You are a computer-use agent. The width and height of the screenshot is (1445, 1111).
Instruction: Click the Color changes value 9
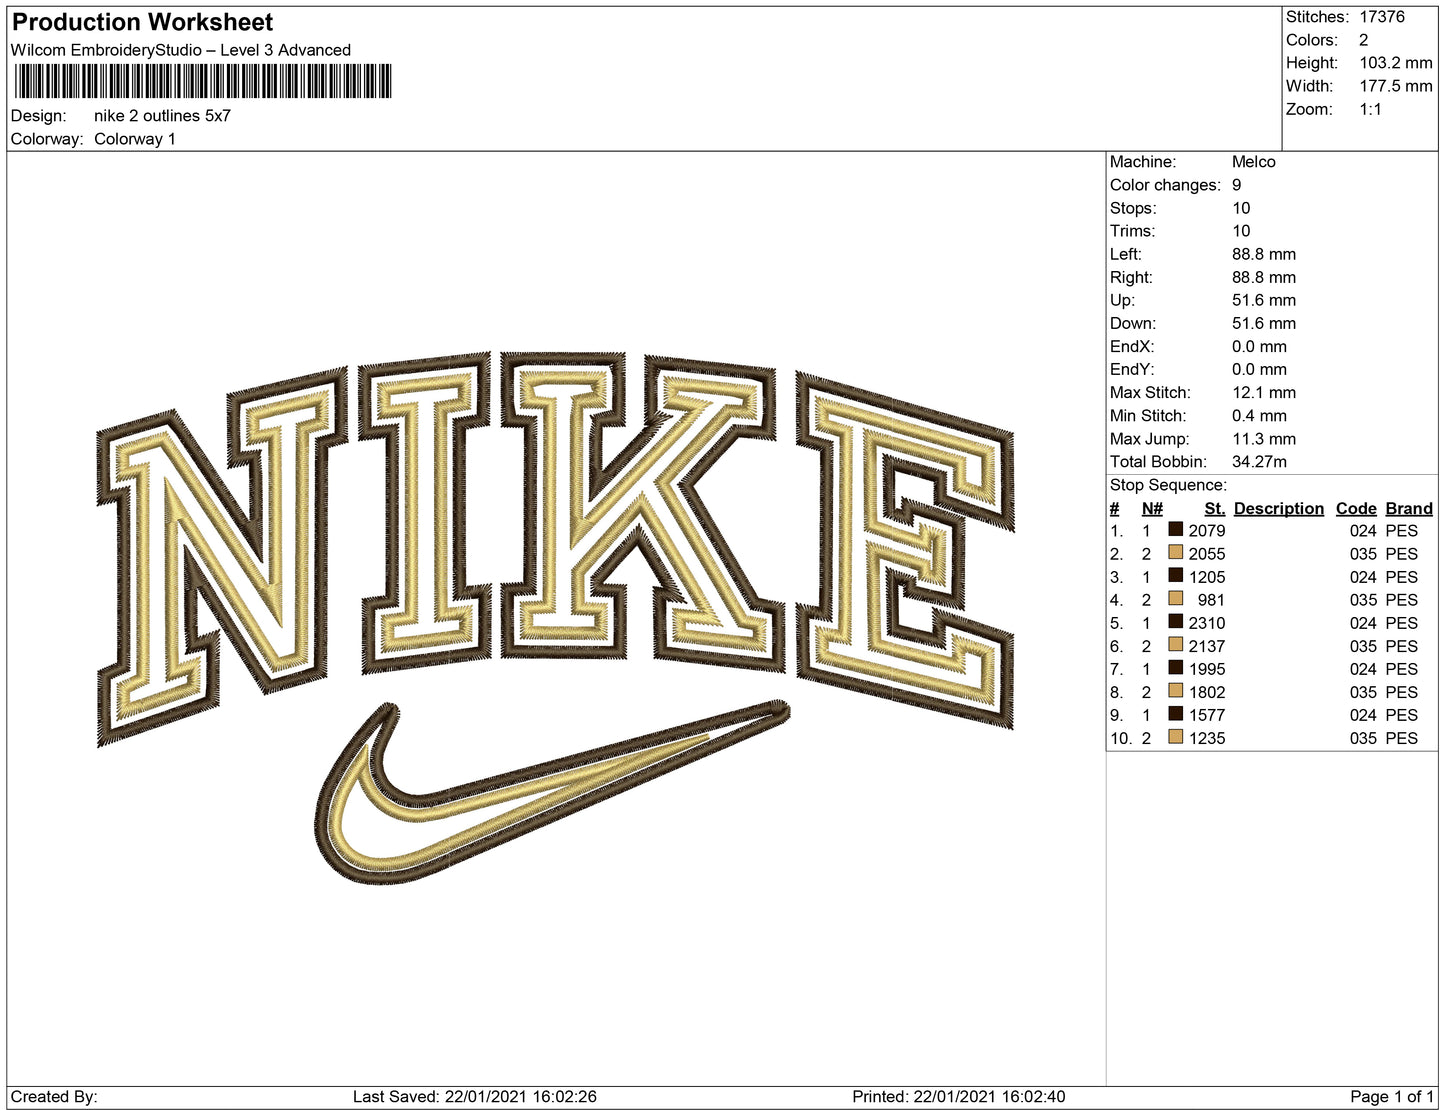[x=1237, y=185]
